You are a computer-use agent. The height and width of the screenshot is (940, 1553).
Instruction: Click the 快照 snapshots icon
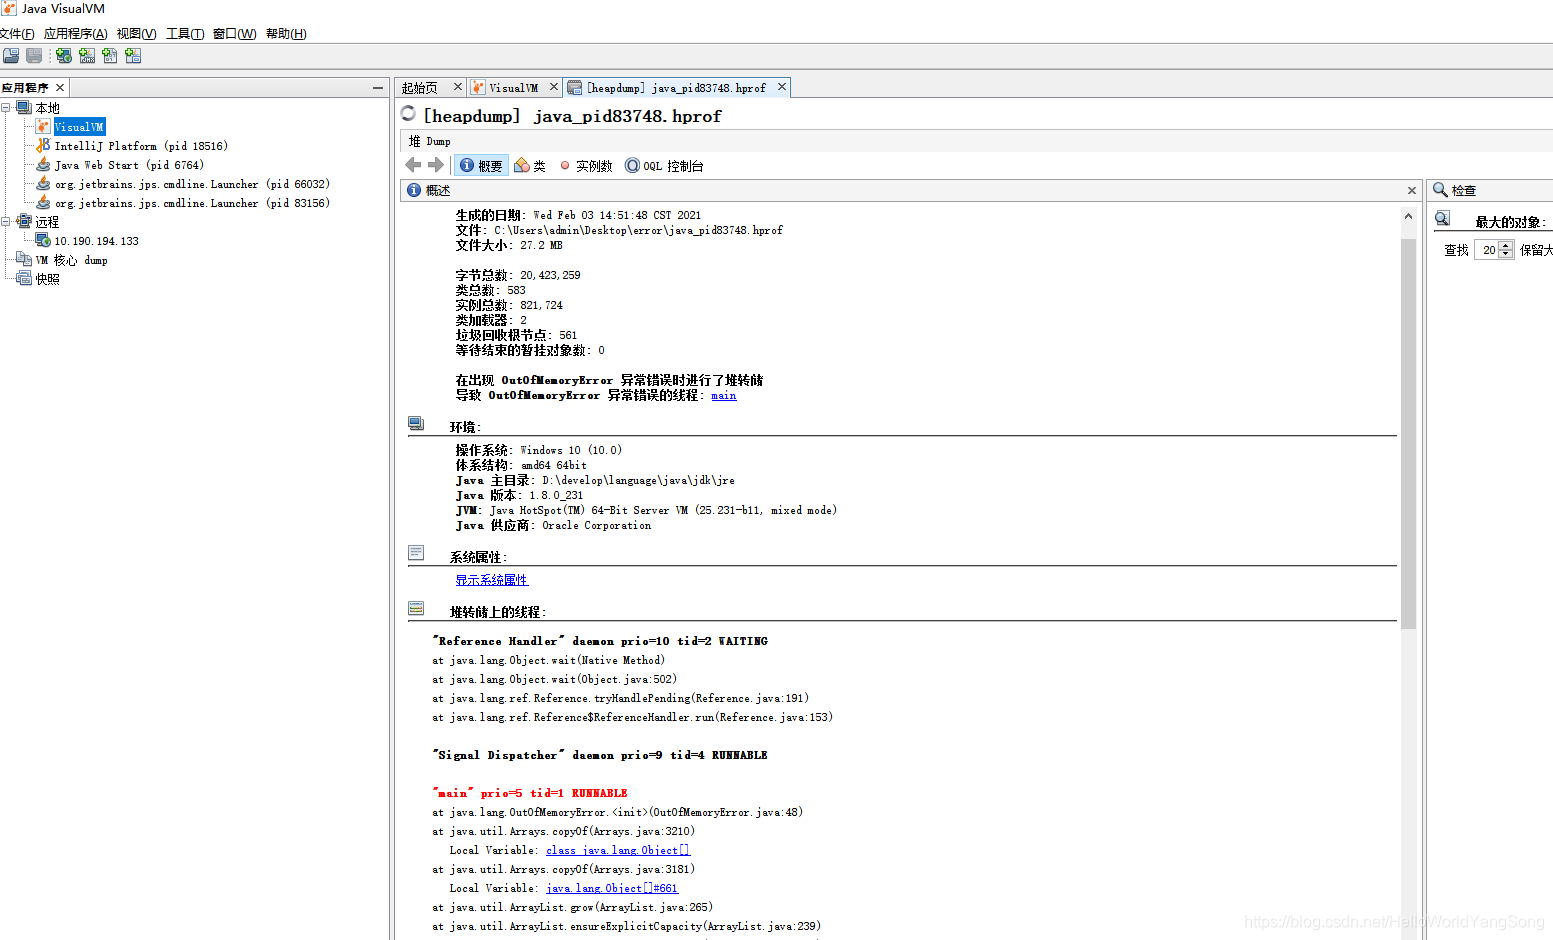pos(24,278)
